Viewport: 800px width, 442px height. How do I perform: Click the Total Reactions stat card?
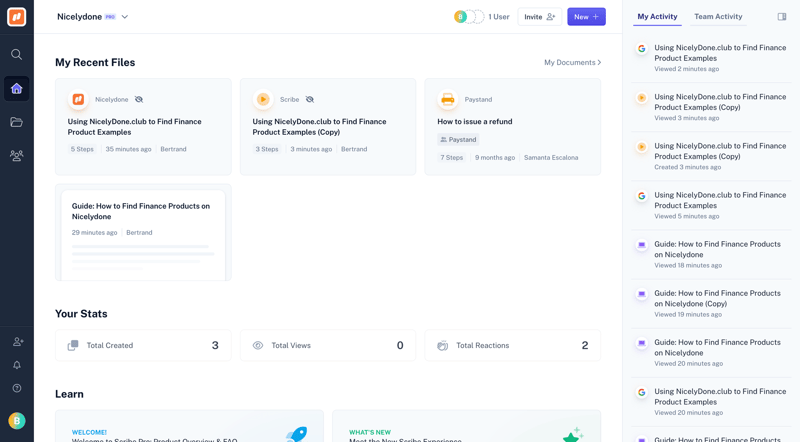pyautogui.click(x=512, y=346)
